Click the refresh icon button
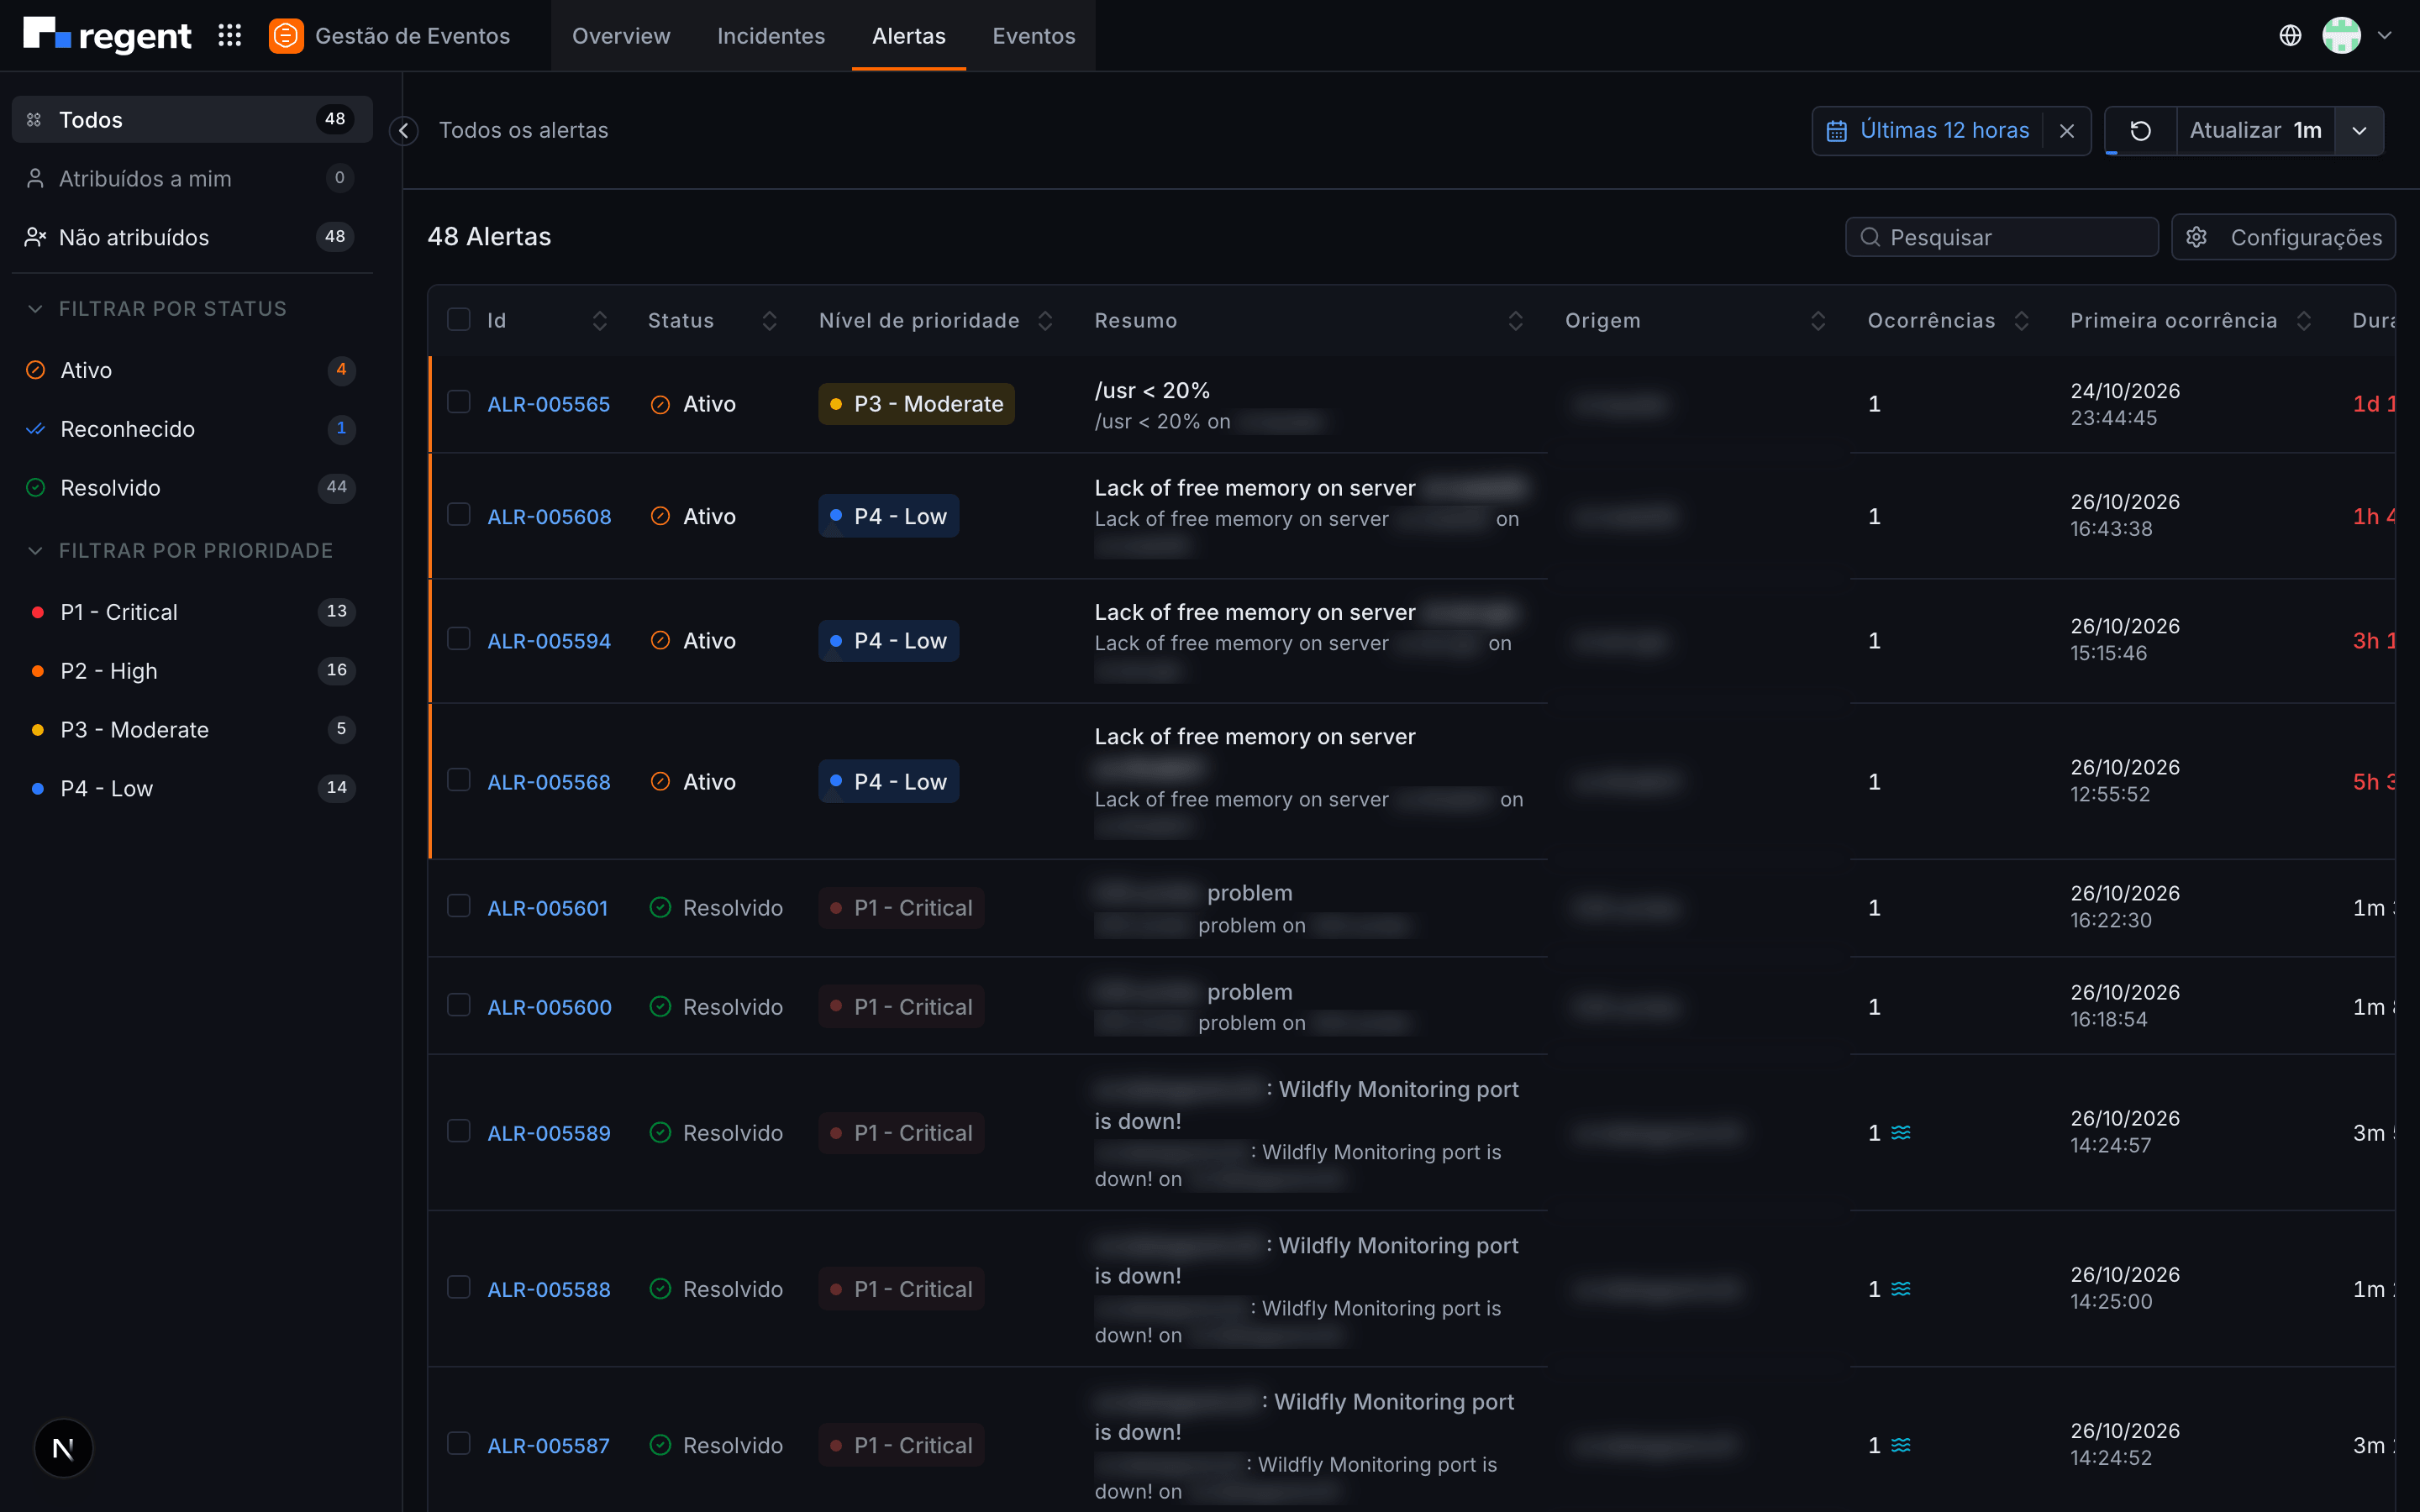Viewport: 2420px width, 1512px height. [x=2140, y=131]
